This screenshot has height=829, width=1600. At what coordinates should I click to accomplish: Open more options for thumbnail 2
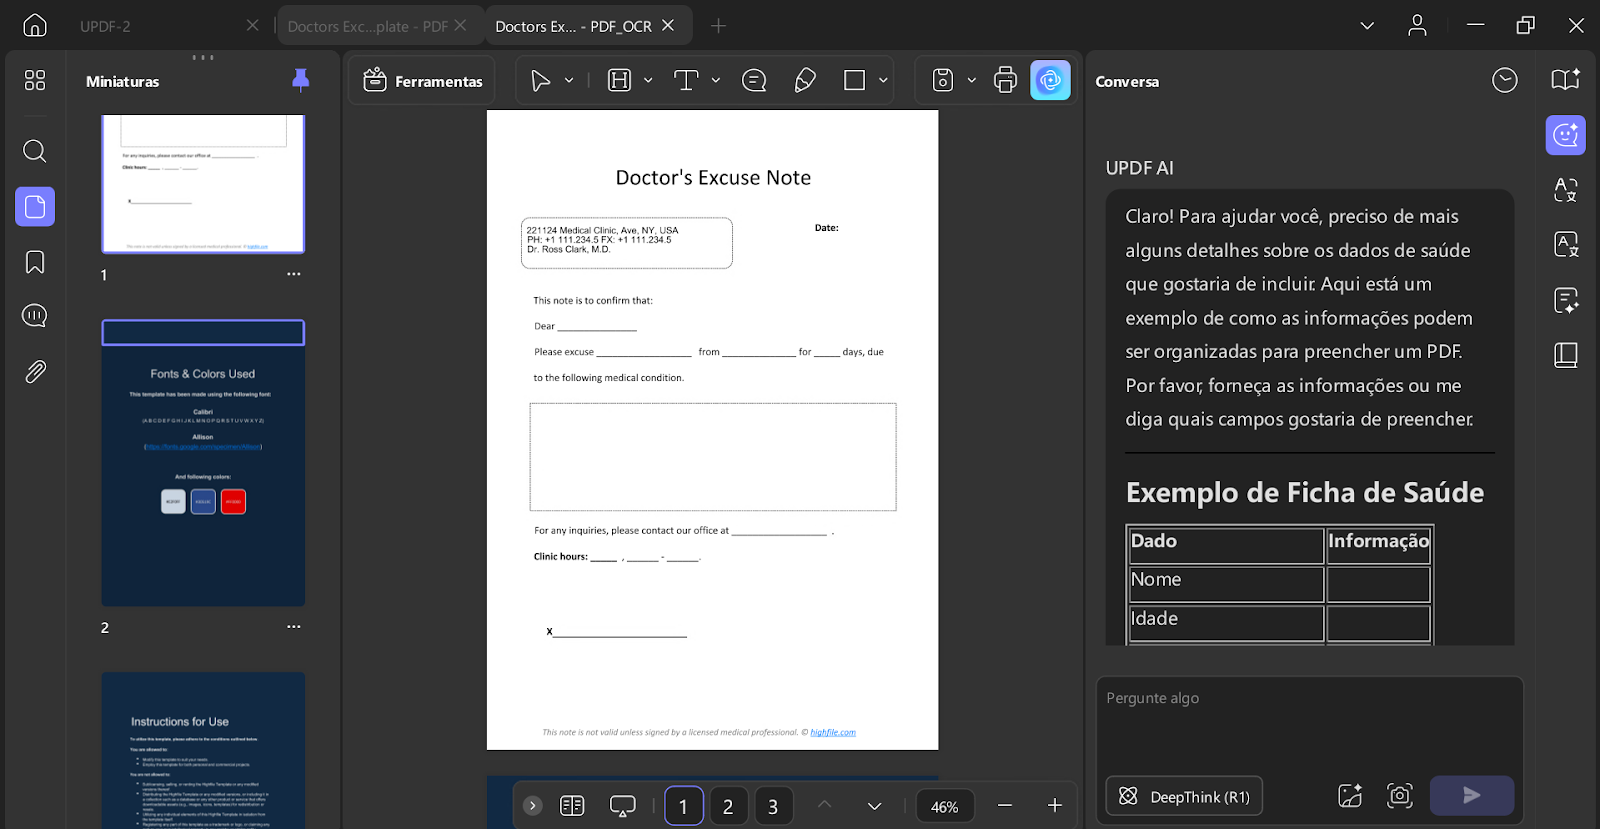(x=294, y=627)
